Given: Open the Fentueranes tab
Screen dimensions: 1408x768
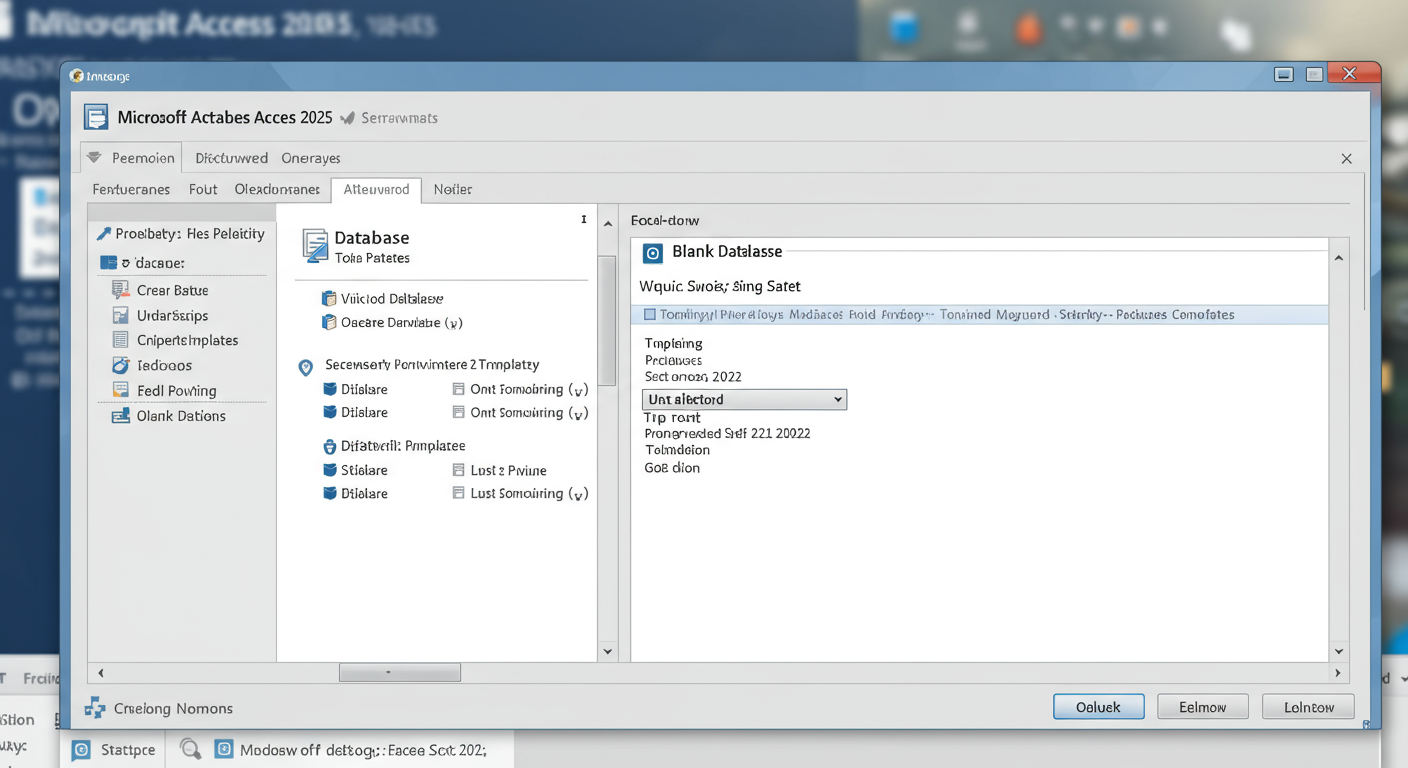Looking at the screenshot, I should [131, 189].
